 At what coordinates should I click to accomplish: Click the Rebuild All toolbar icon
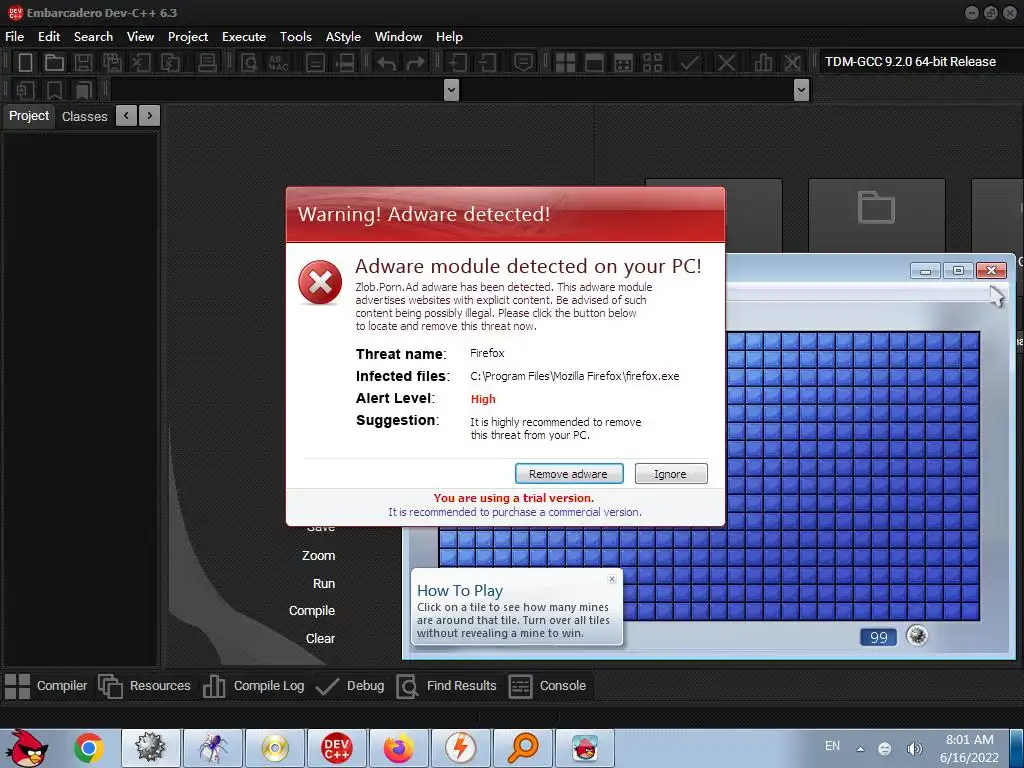point(652,62)
